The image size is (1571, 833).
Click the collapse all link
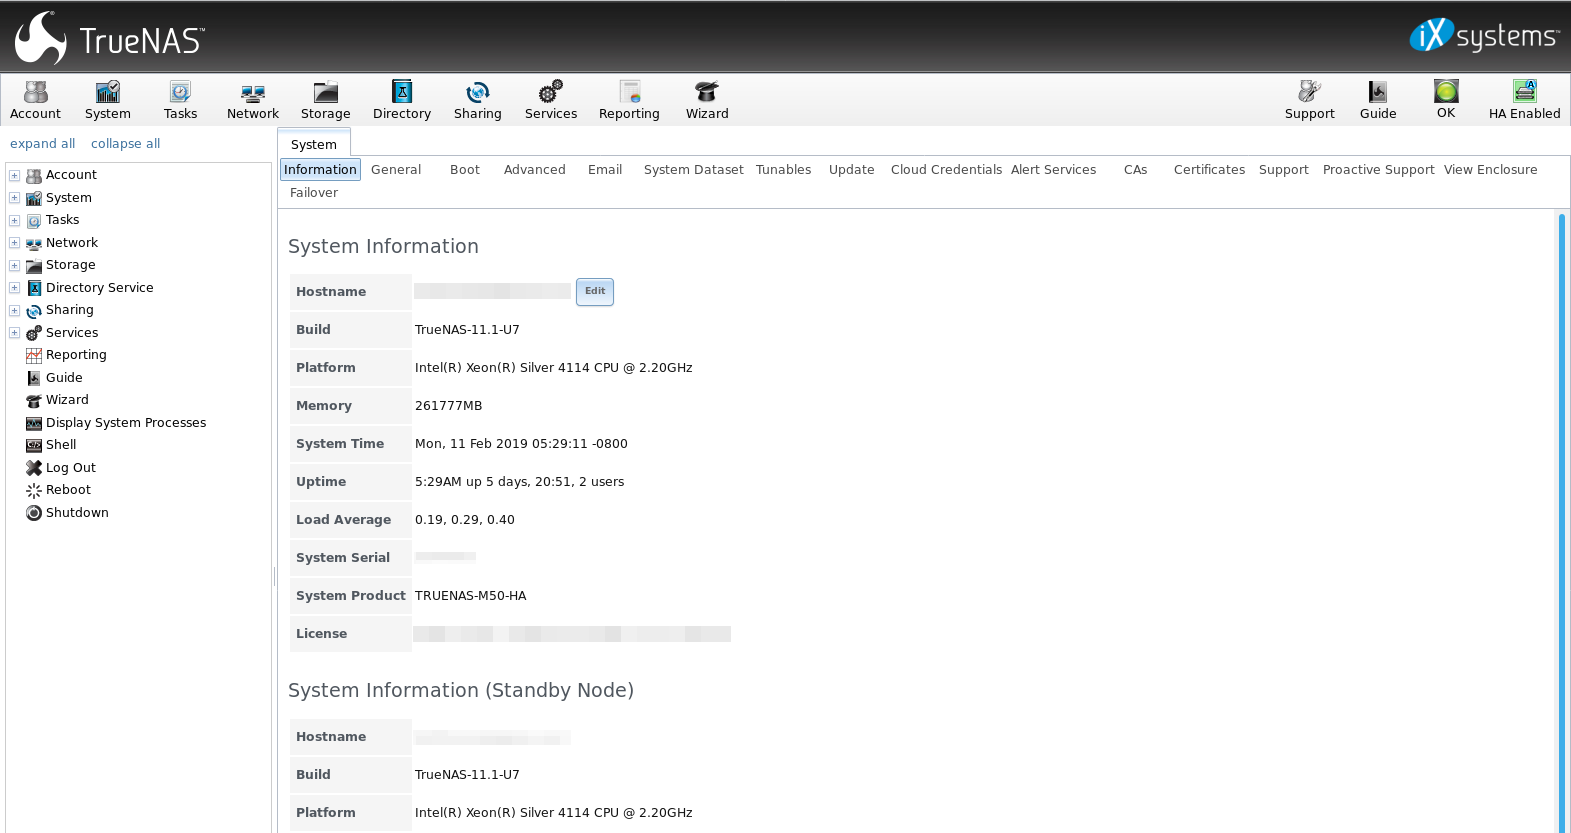[125, 144]
